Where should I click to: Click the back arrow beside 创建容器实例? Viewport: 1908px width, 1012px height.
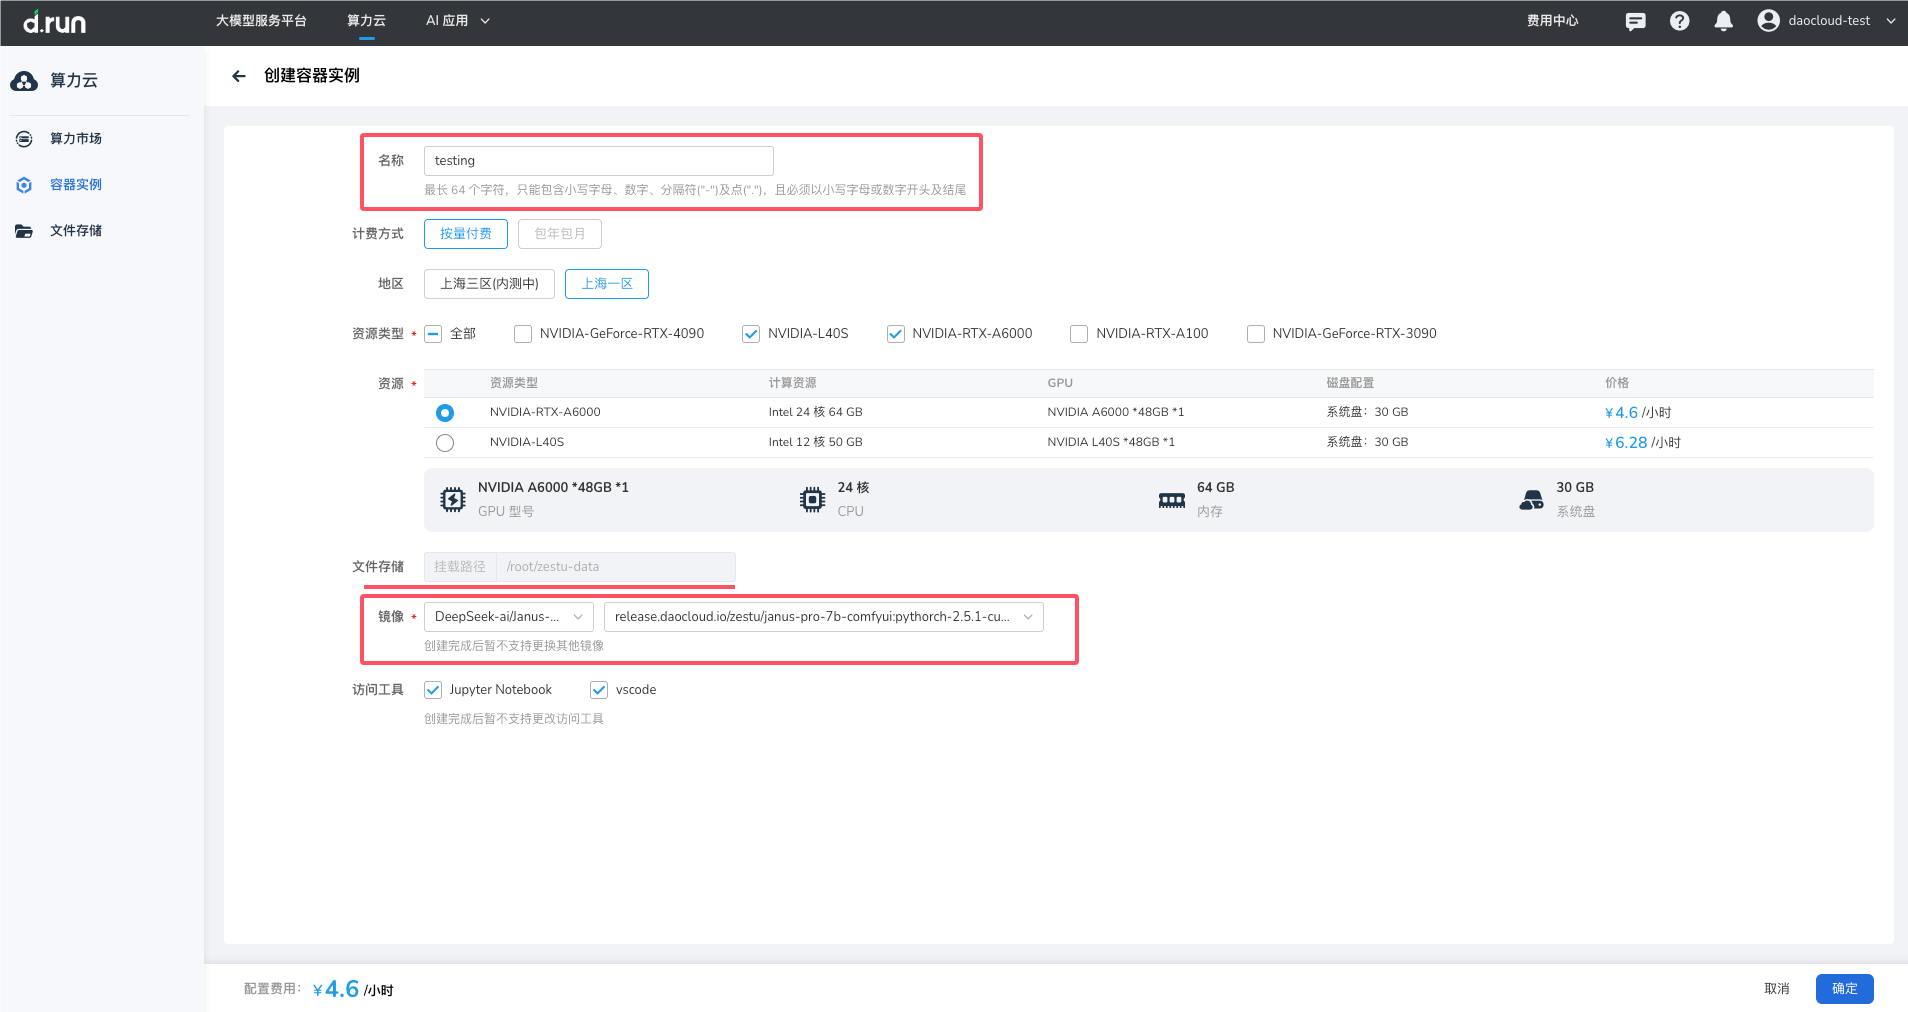click(x=239, y=76)
